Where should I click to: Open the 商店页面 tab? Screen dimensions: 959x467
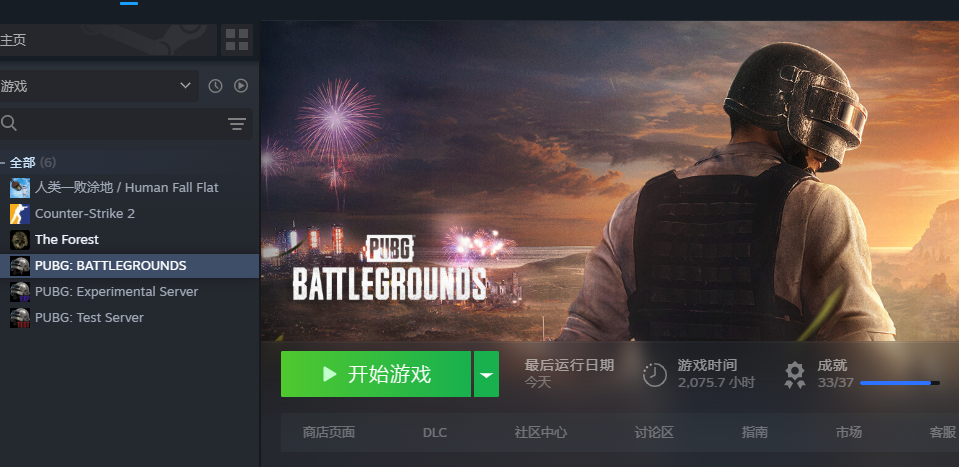[x=328, y=432]
